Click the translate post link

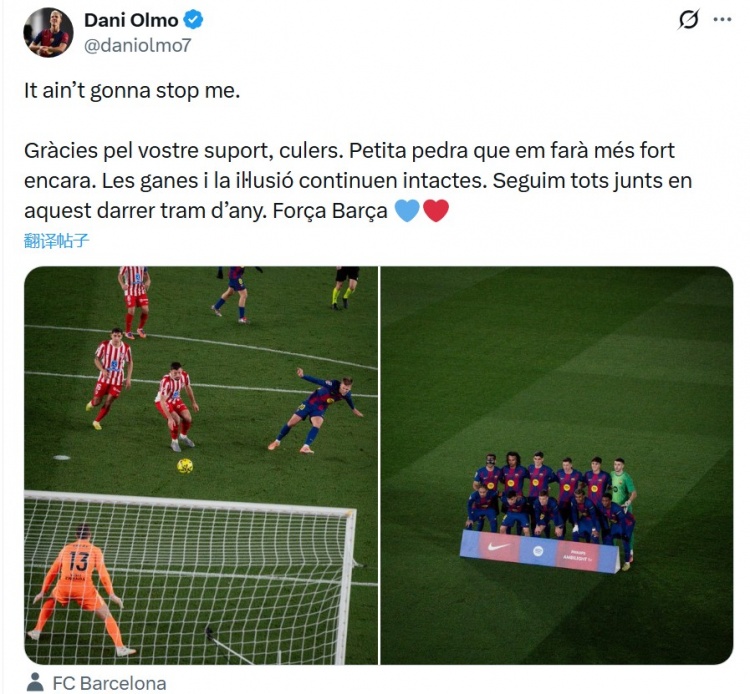click(x=56, y=241)
